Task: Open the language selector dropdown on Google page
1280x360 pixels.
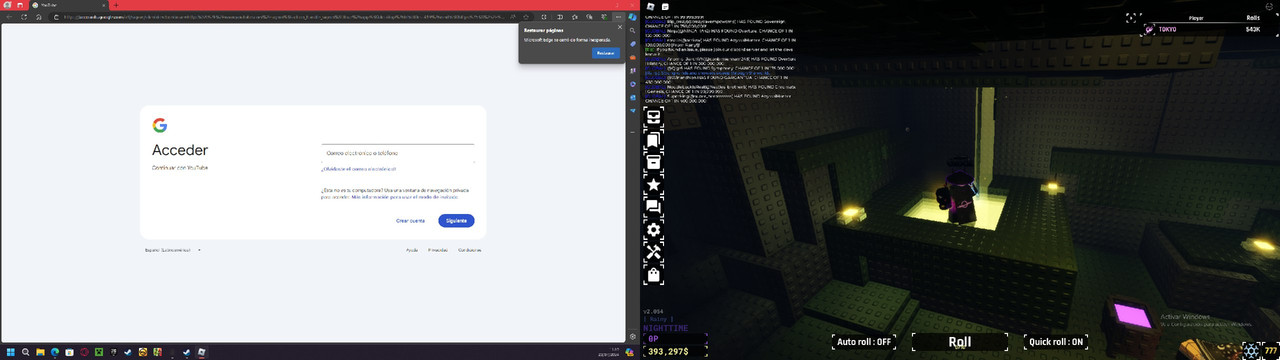Action: [x=173, y=250]
